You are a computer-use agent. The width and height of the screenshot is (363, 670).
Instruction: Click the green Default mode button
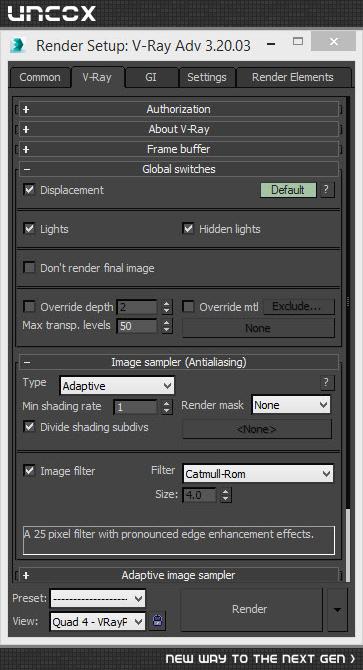(x=288, y=190)
